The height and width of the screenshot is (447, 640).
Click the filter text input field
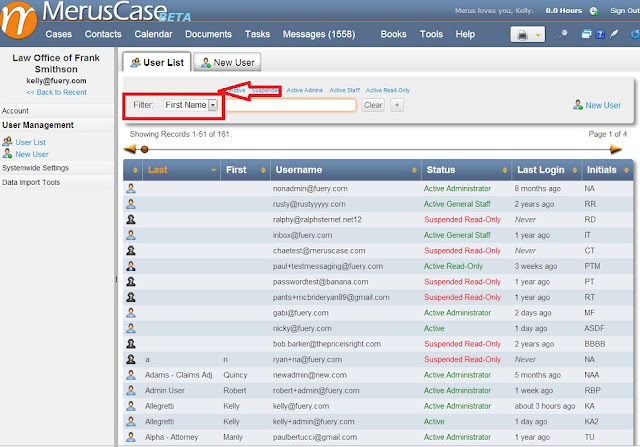coord(290,105)
